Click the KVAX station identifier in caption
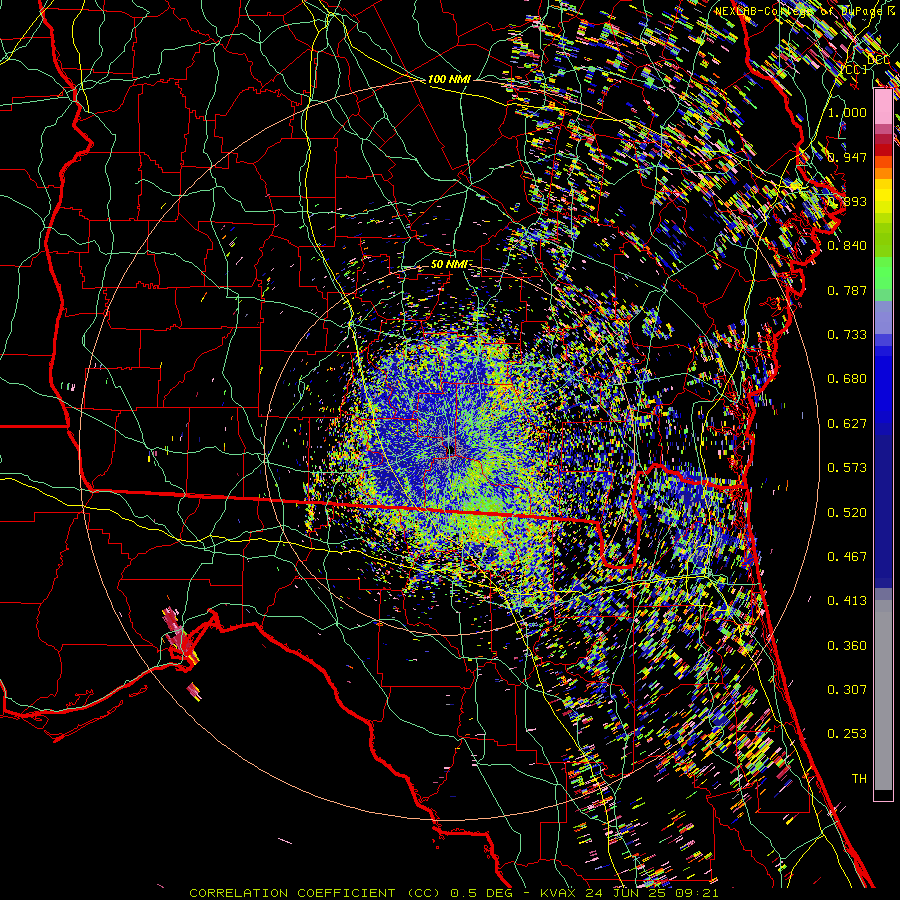 (x=560, y=893)
